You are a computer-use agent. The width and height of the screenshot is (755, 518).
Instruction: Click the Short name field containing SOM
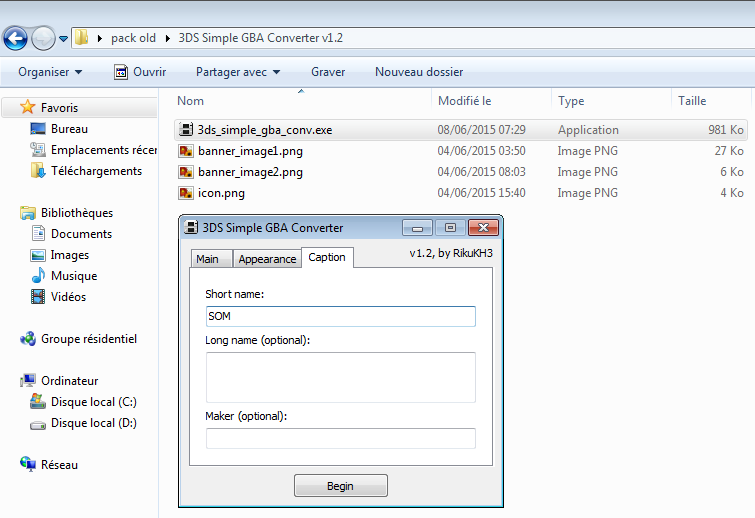(x=341, y=316)
